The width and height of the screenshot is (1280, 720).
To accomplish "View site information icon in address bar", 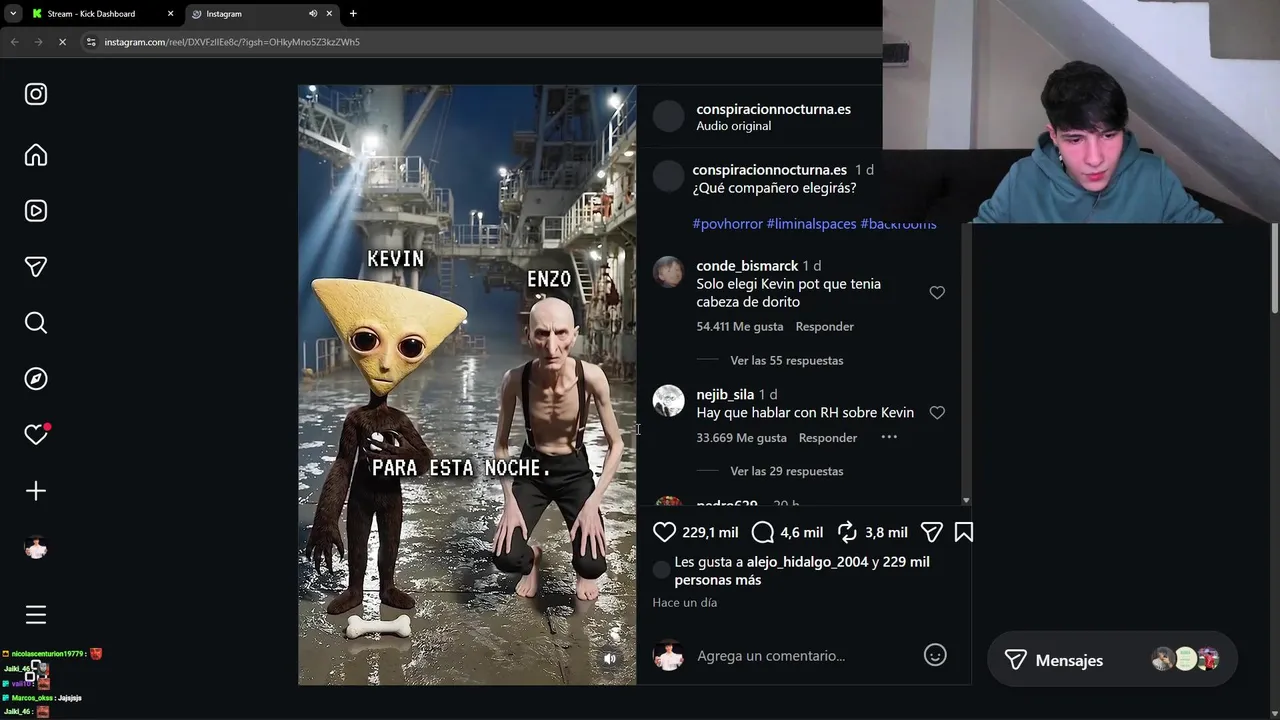I will (x=91, y=42).
